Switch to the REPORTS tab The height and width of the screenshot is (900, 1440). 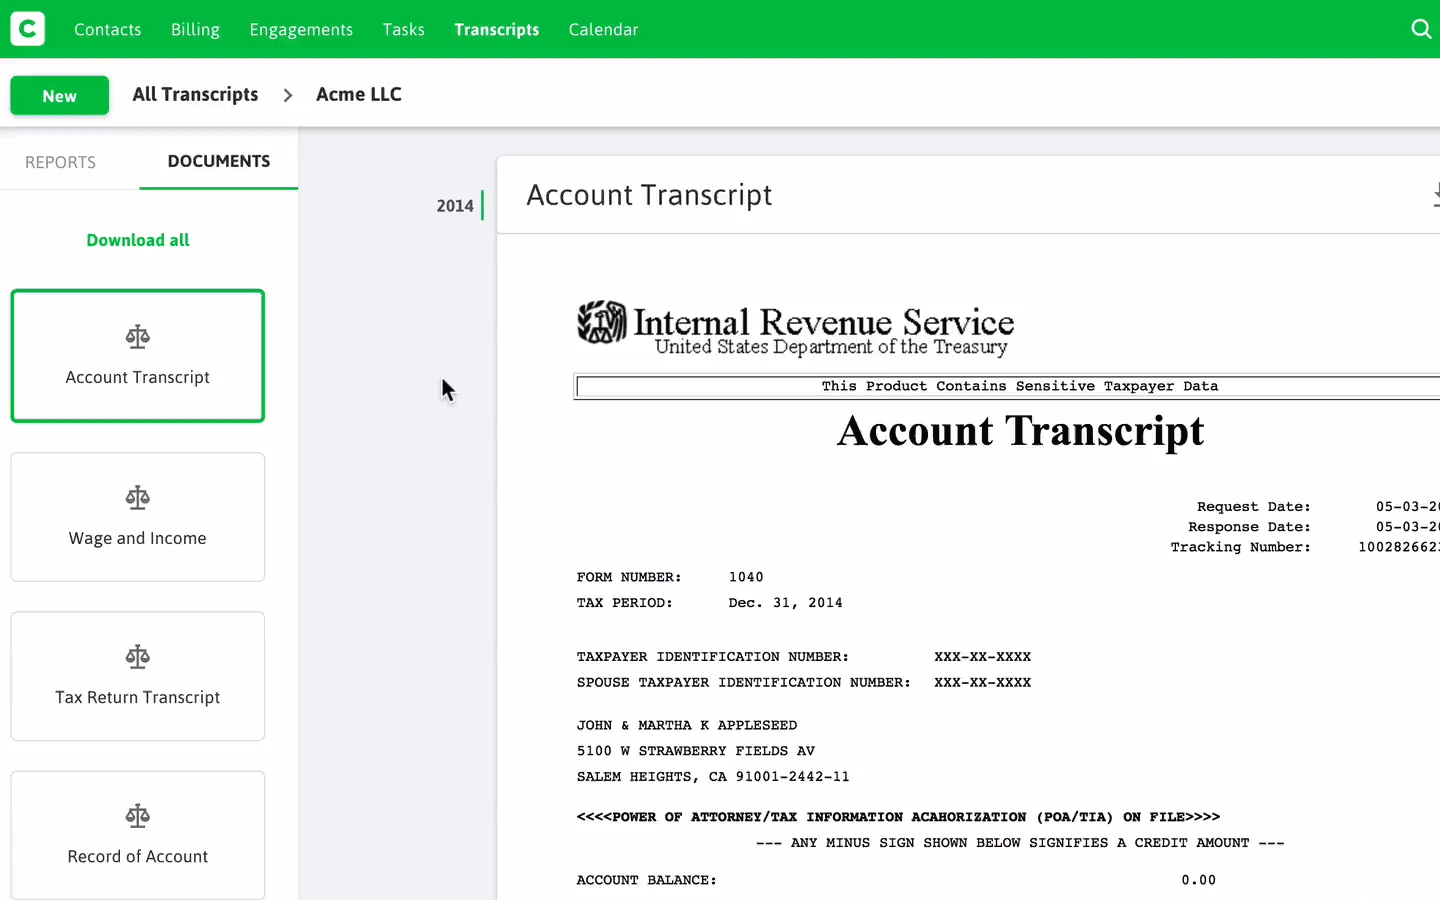click(x=60, y=162)
